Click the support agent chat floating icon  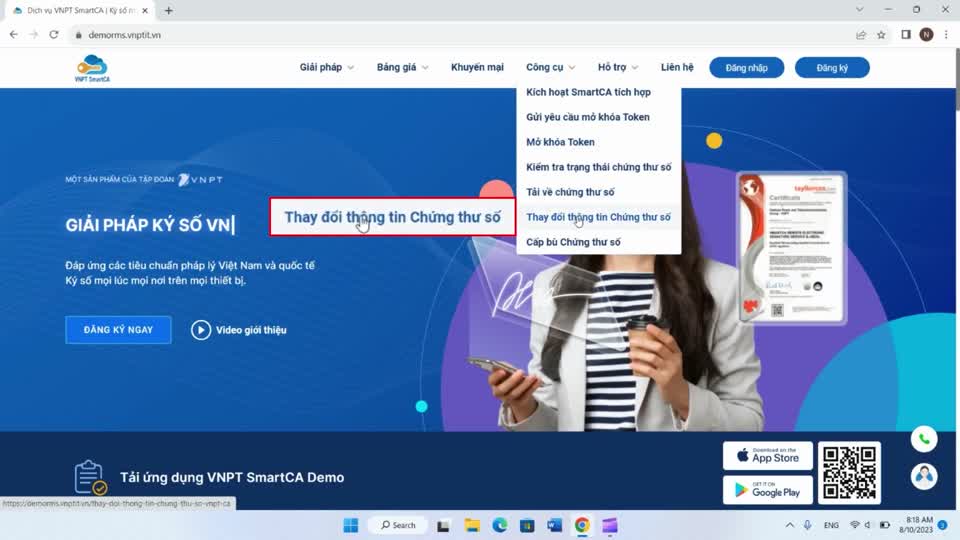[x=924, y=476]
